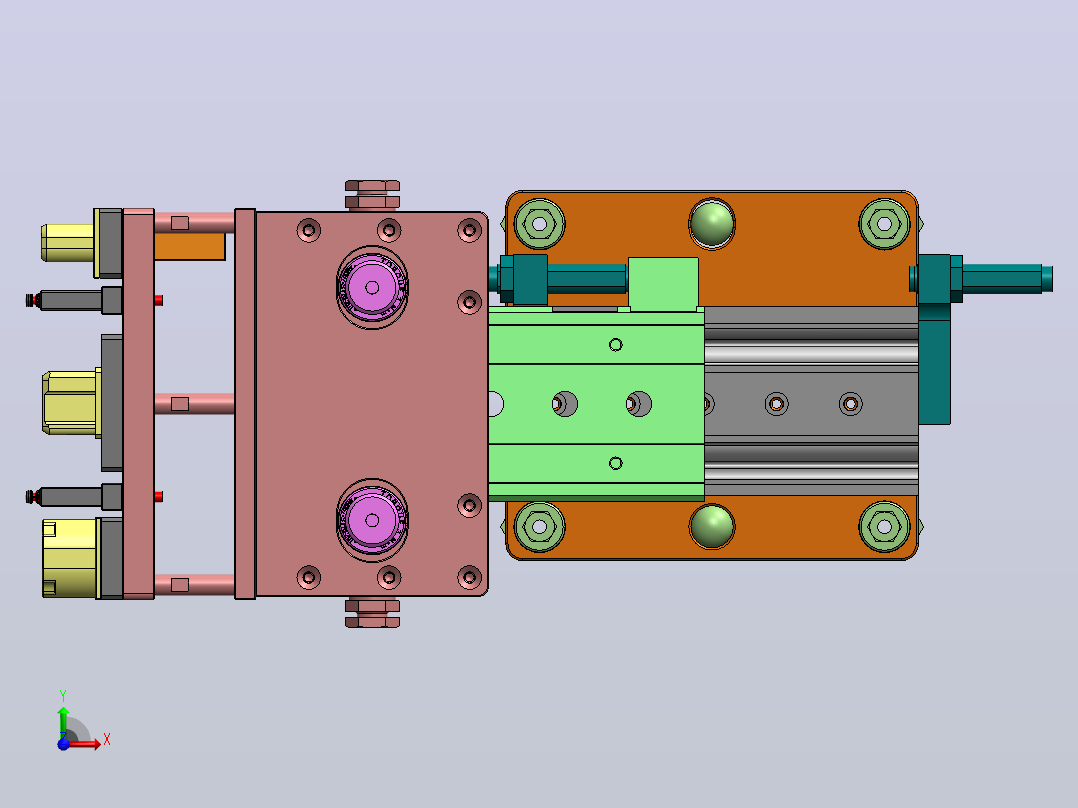
Task: Select the teal shock absorber rod at far right
Action: click(1007, 279)
